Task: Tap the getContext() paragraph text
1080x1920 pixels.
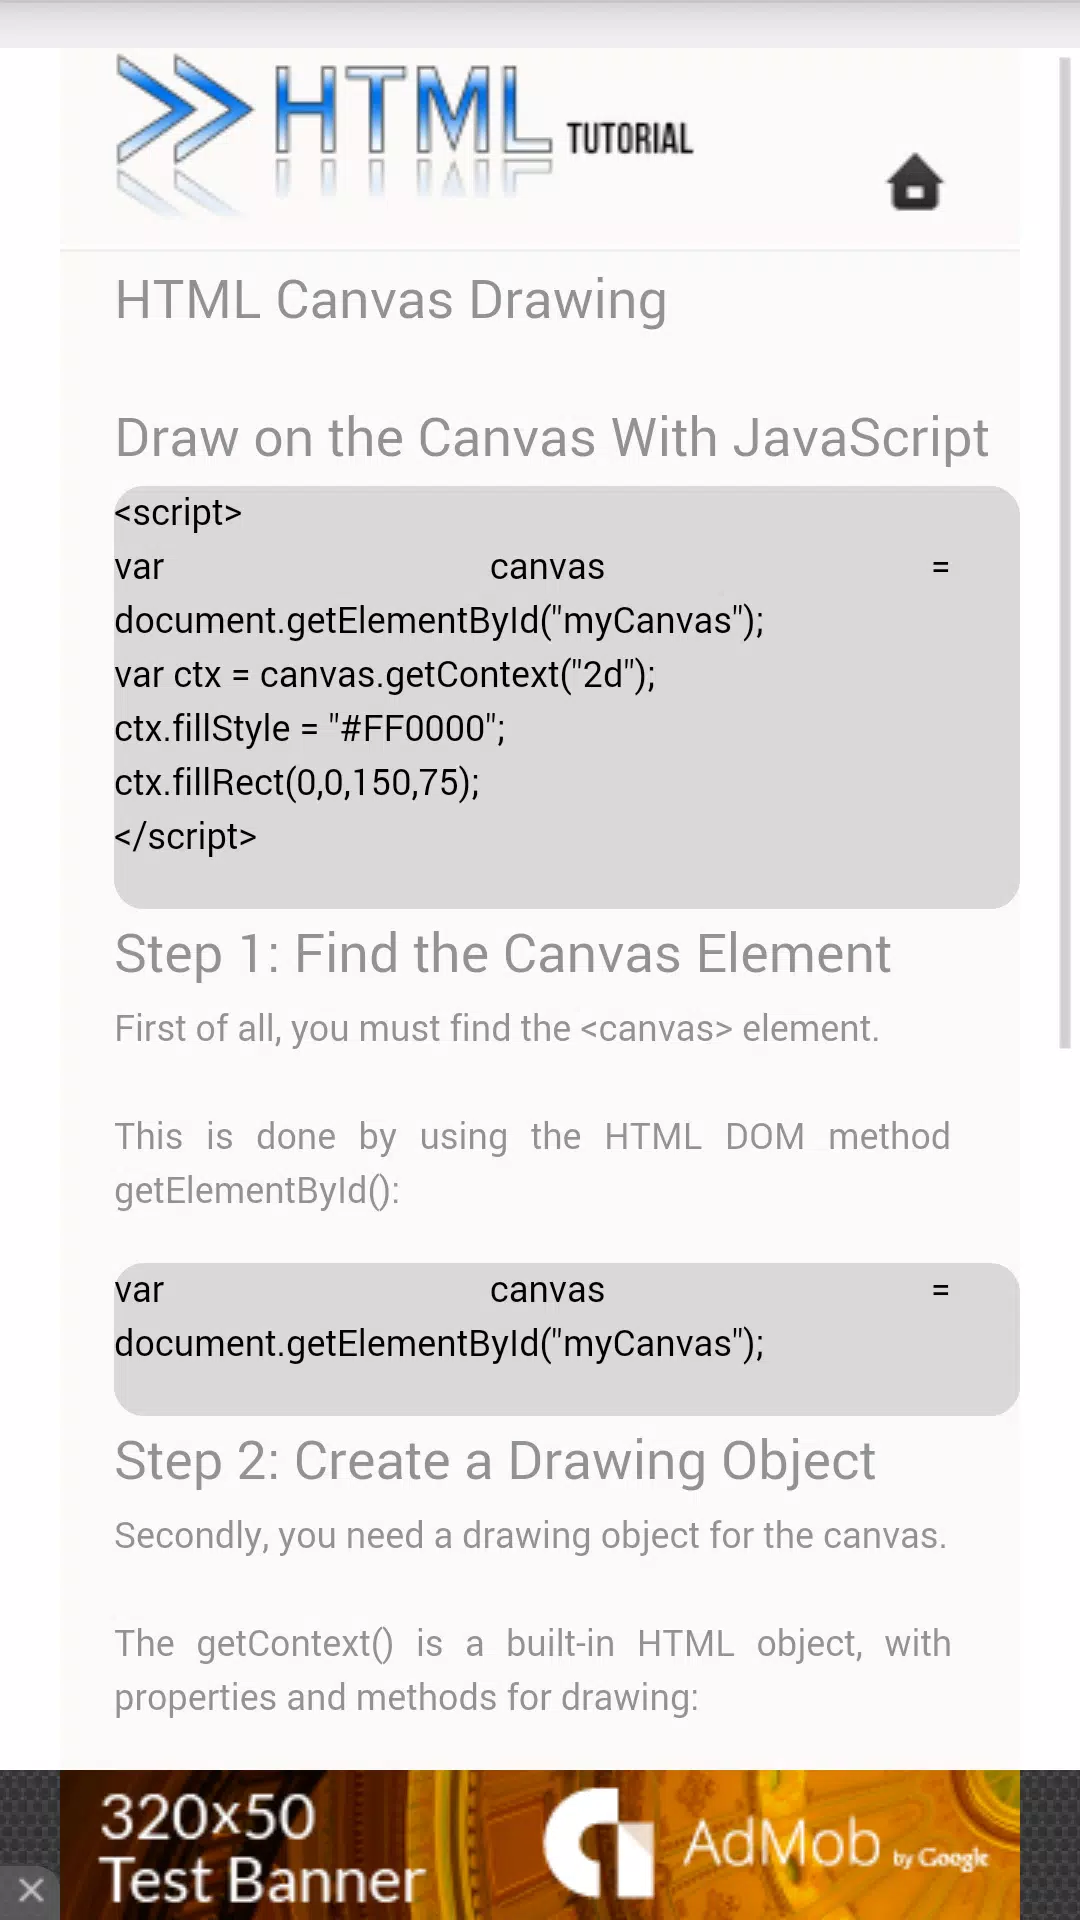Action: pyautogui.click(x=533, y=1671)
